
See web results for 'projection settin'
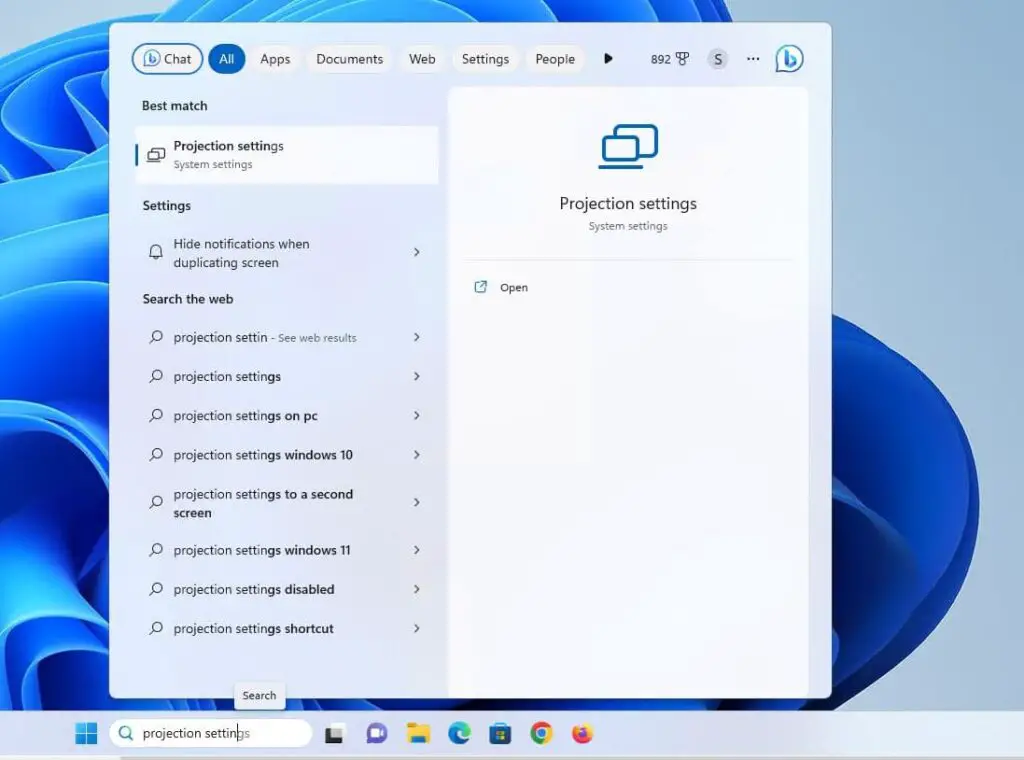pyautogui.click(x=417, y=337)
